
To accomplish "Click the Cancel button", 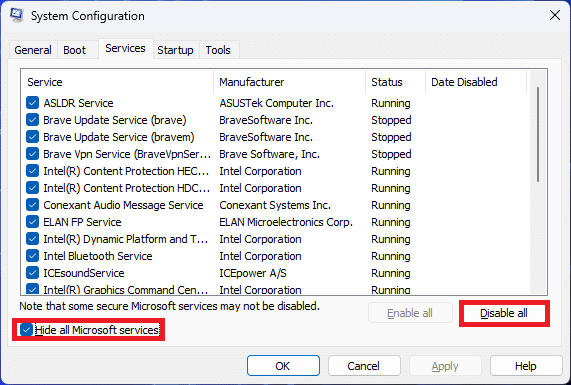I will point(364,366).
